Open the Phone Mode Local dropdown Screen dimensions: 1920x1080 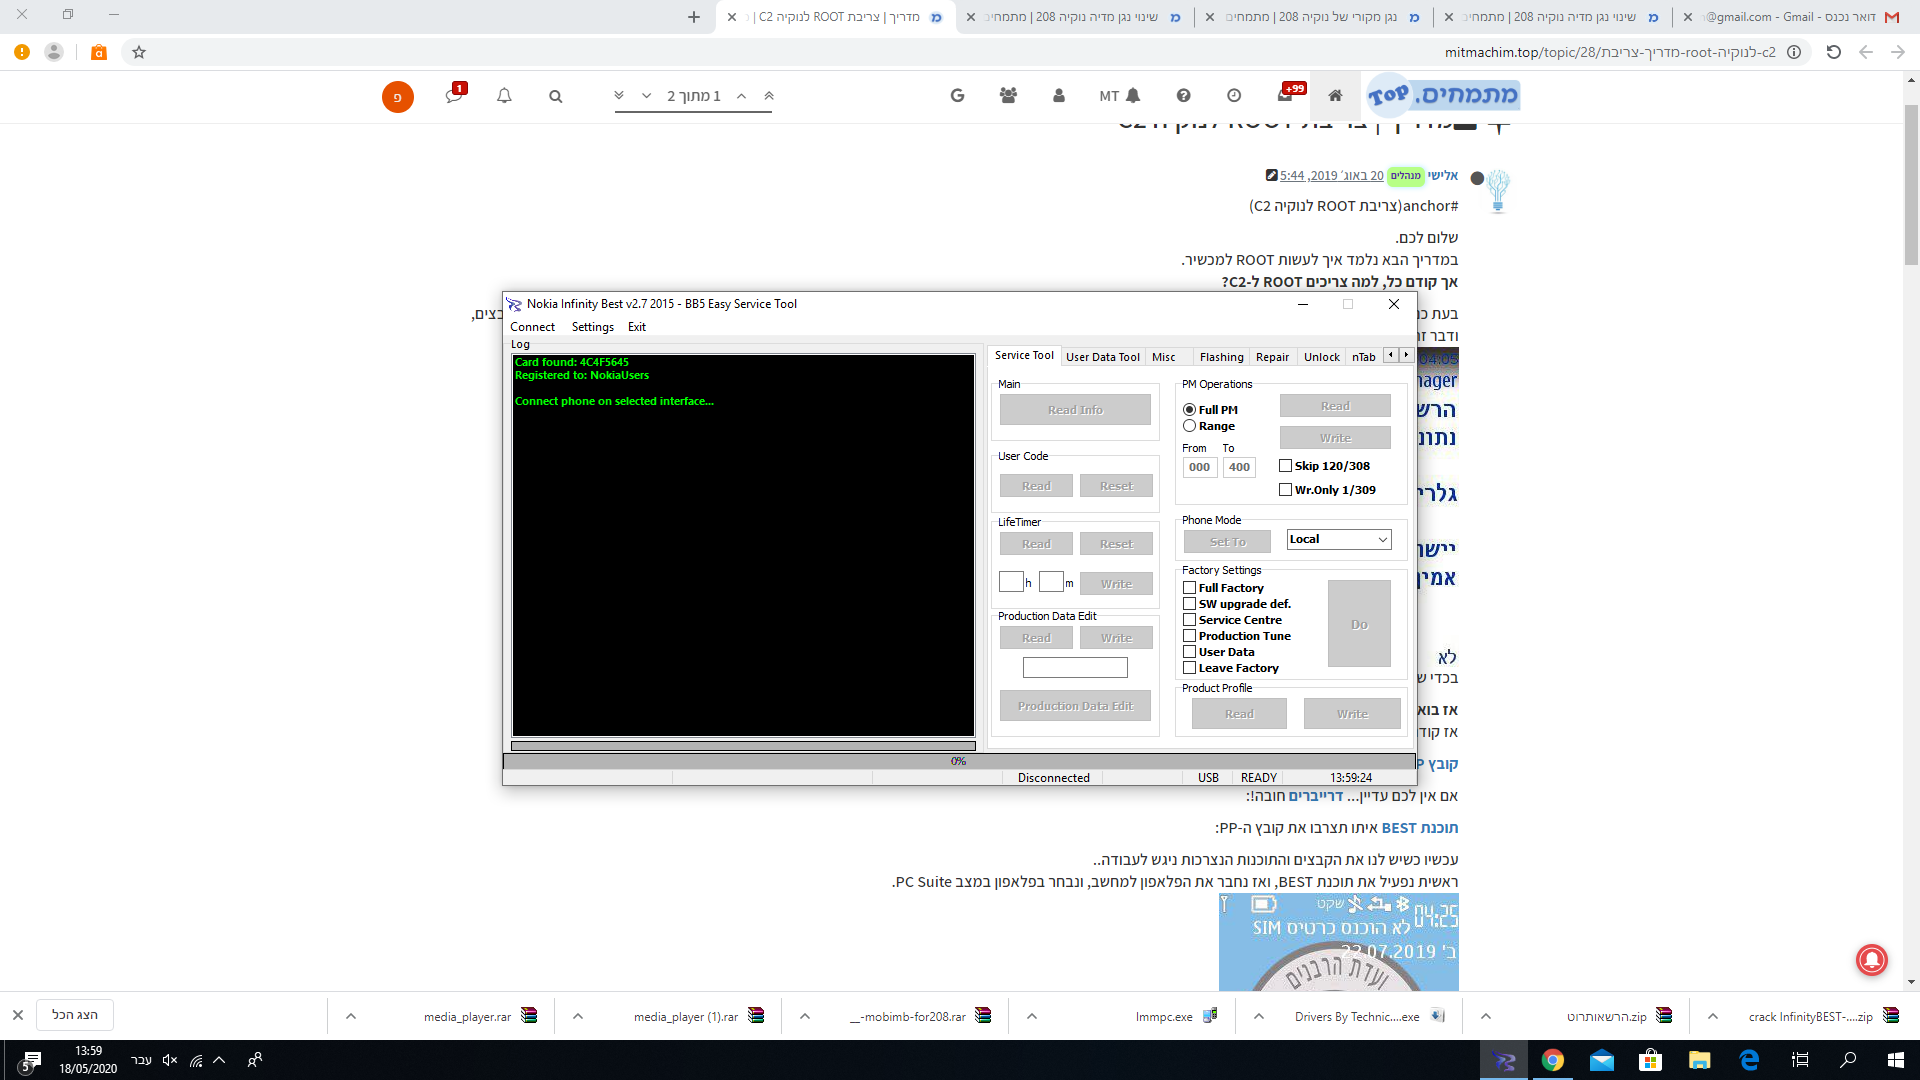pos(1339,539)
